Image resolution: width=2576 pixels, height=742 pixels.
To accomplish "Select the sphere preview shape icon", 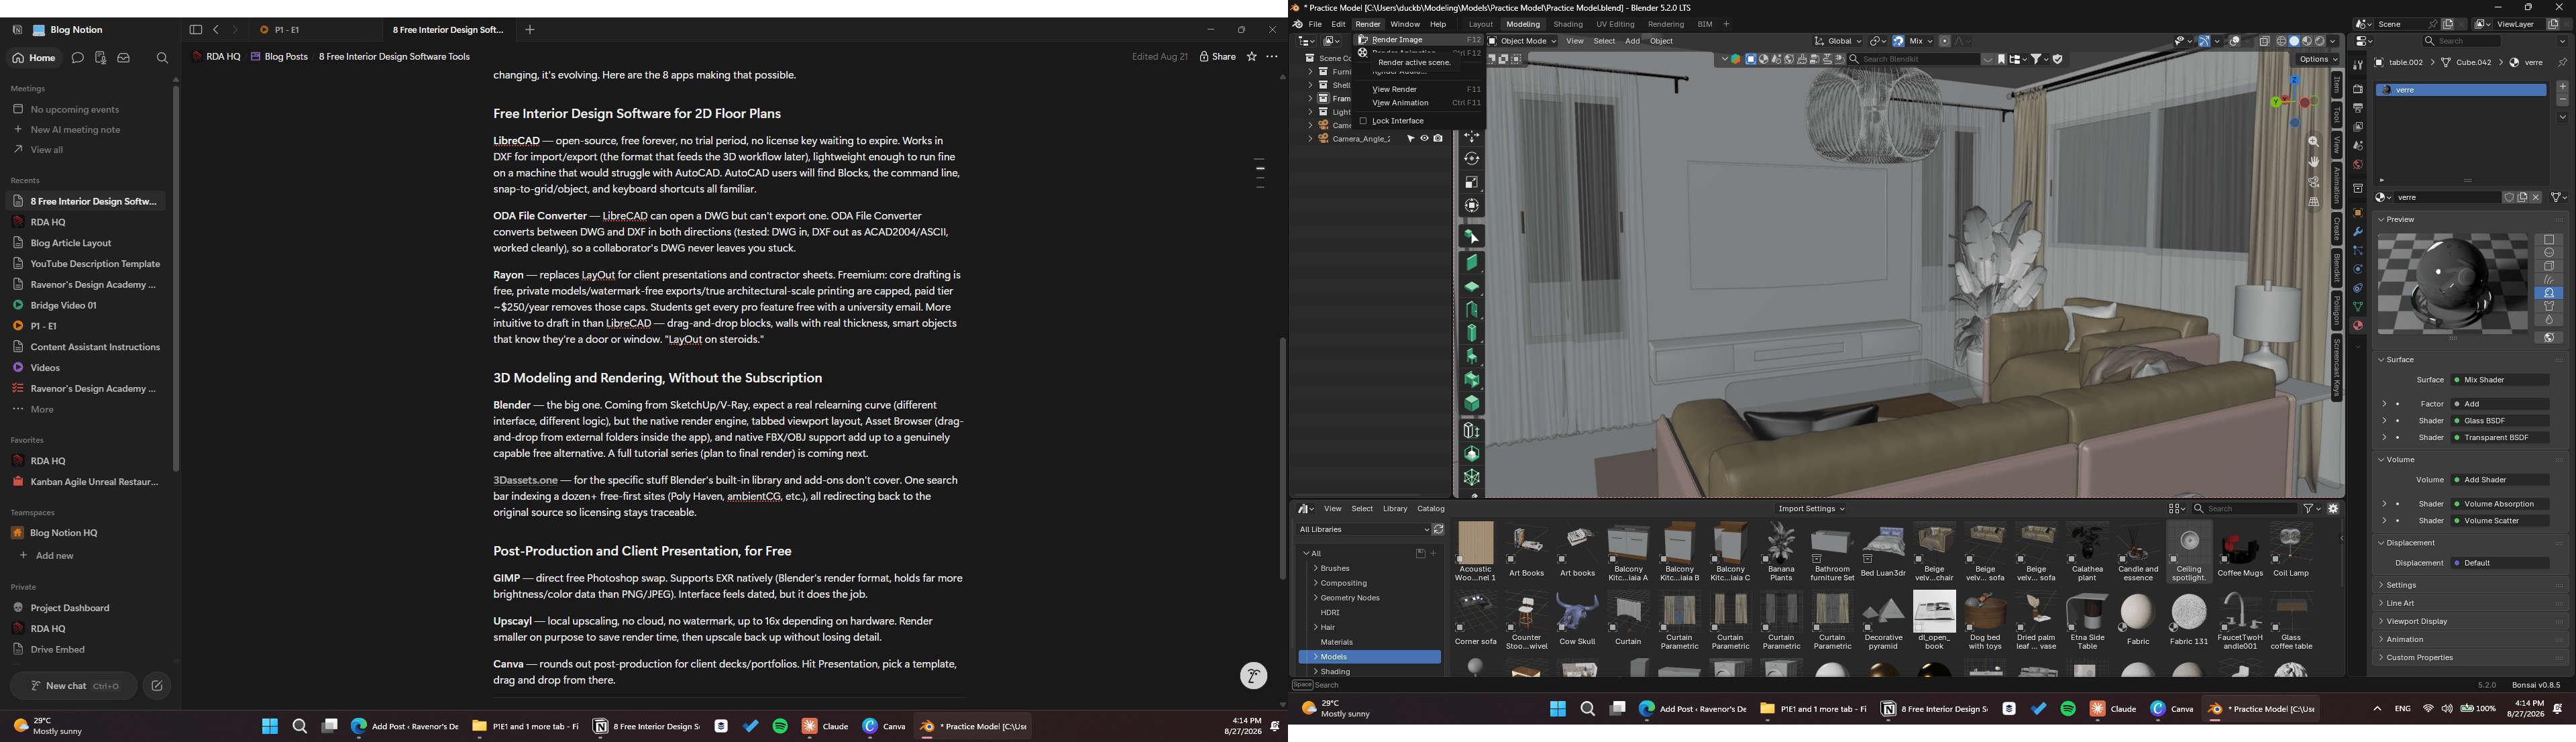I will (x=2549, y=253).
